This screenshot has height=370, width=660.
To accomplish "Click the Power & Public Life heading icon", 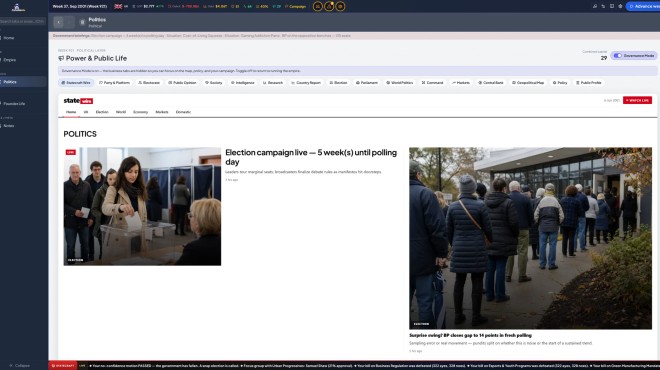I will tap(61, 59).
